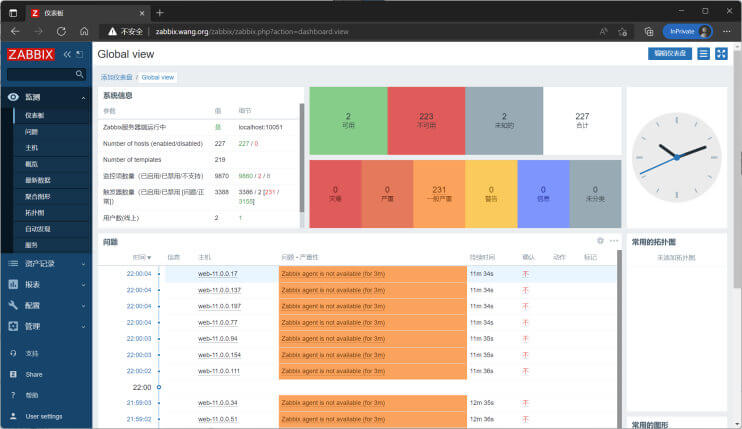Click the 编辑仪表盘 edit dashboard button

pos(670,53)
